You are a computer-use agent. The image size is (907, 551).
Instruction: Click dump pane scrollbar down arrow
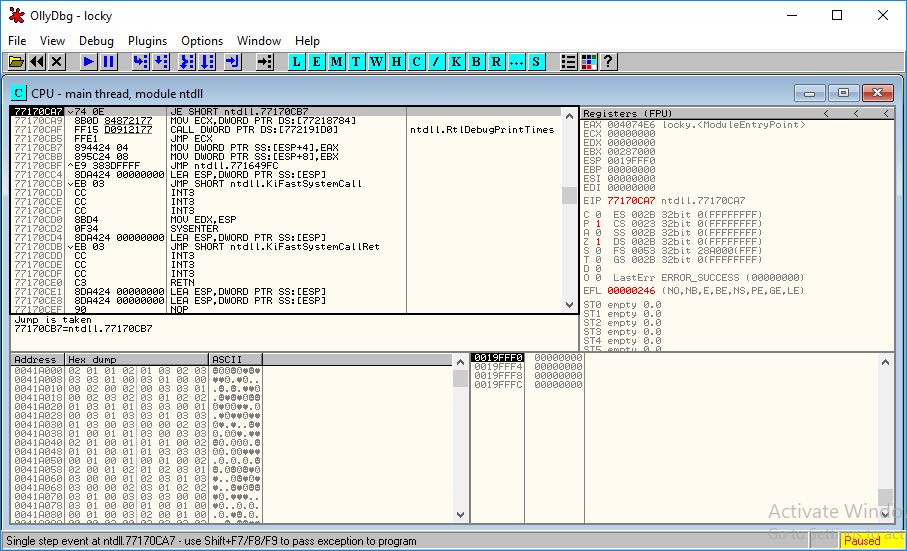(x=460, y=515)
